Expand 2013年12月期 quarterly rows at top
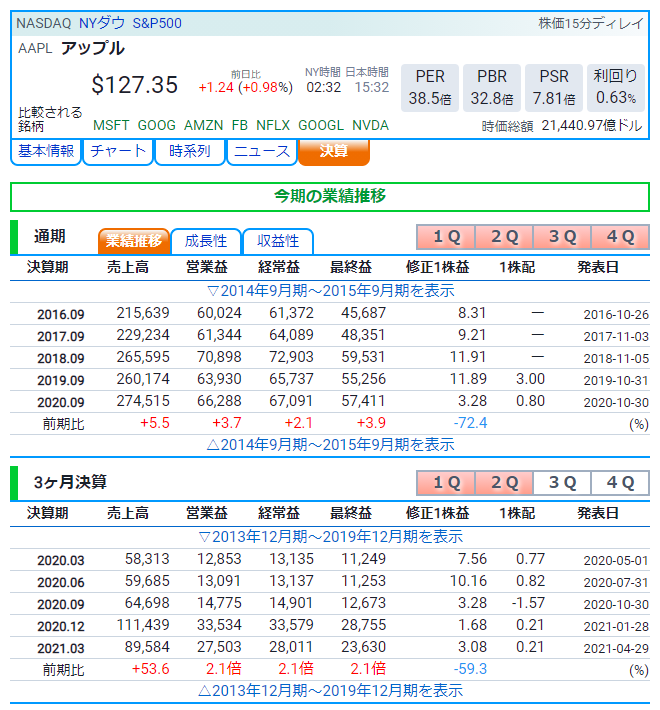Viewport: 660px width, 710px height. pyautogui.click(x=330, y=537)
